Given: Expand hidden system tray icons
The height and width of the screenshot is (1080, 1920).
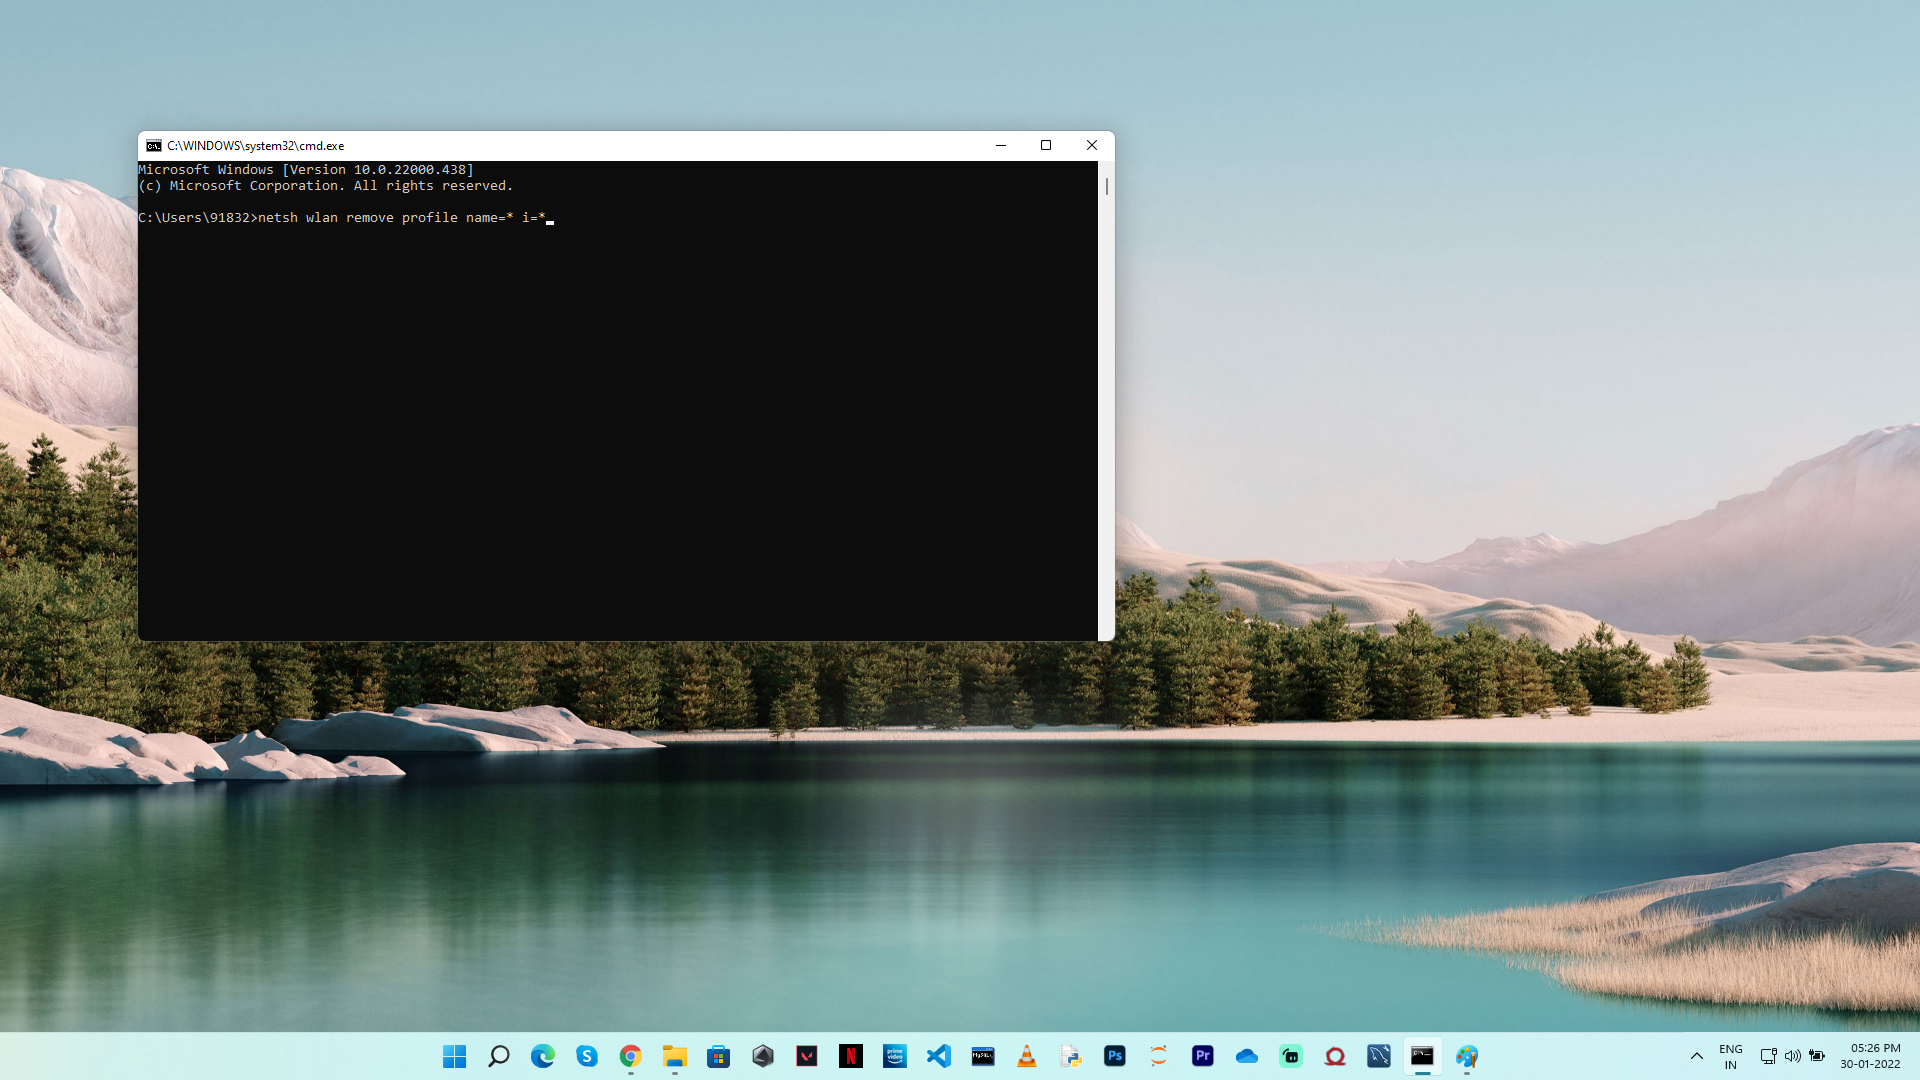Looking at the screenshot, I should tap(1696, 1056).
